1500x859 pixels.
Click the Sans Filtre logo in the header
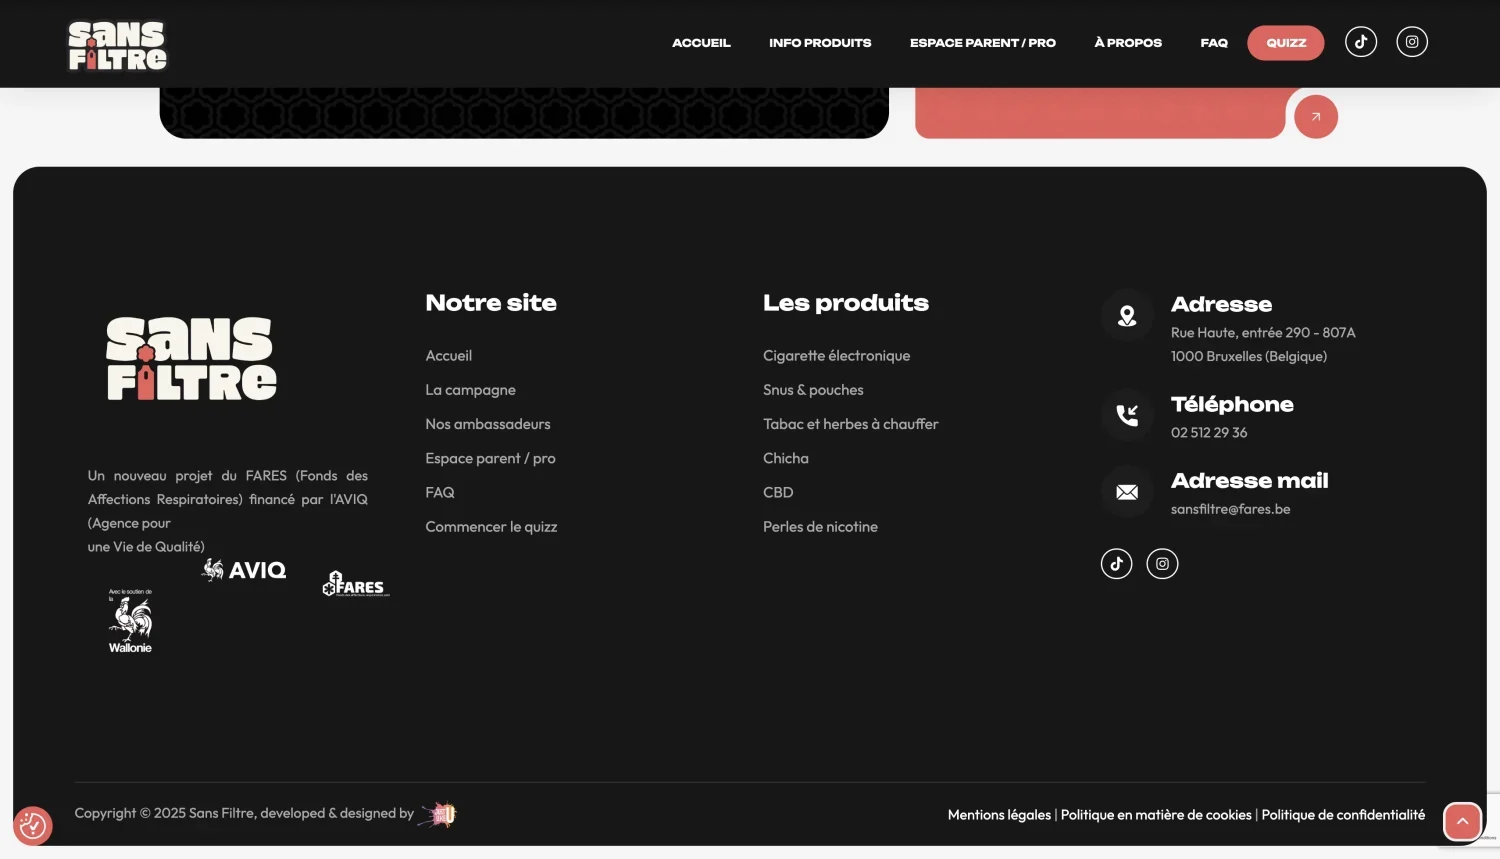click(116, 44)
